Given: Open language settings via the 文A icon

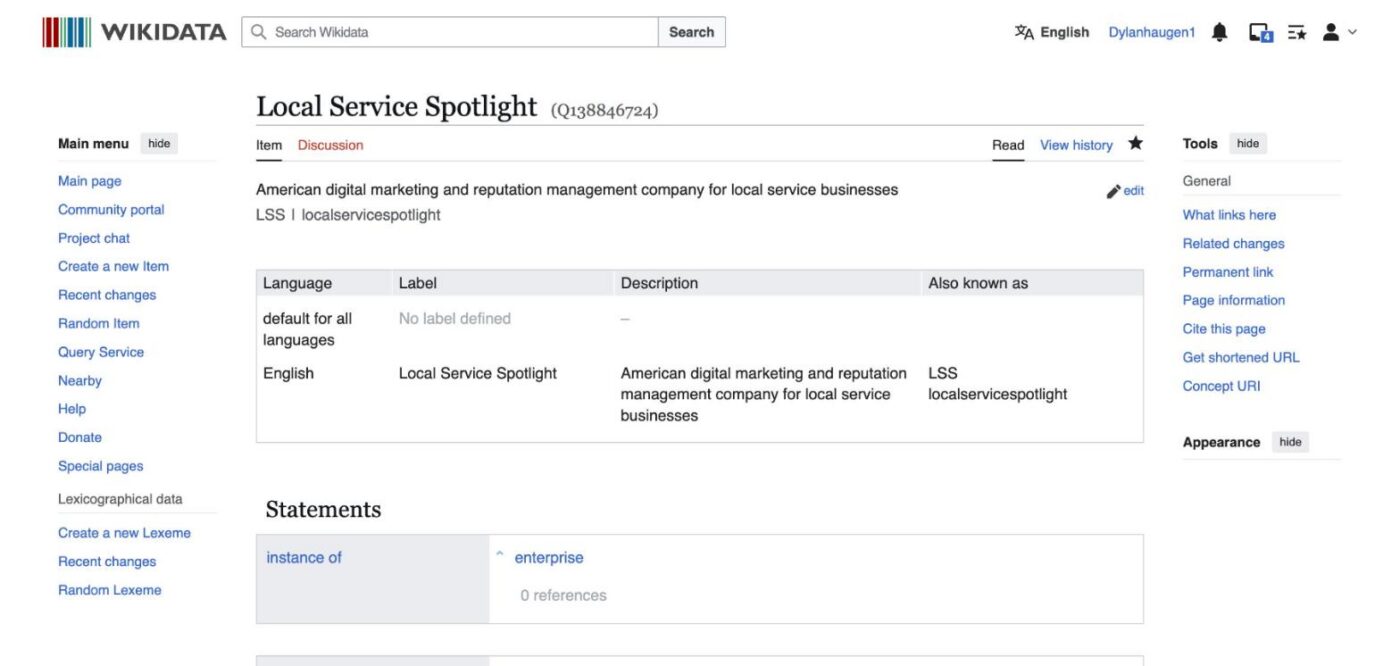Looking at the screenshot, I should (1024, 31).
